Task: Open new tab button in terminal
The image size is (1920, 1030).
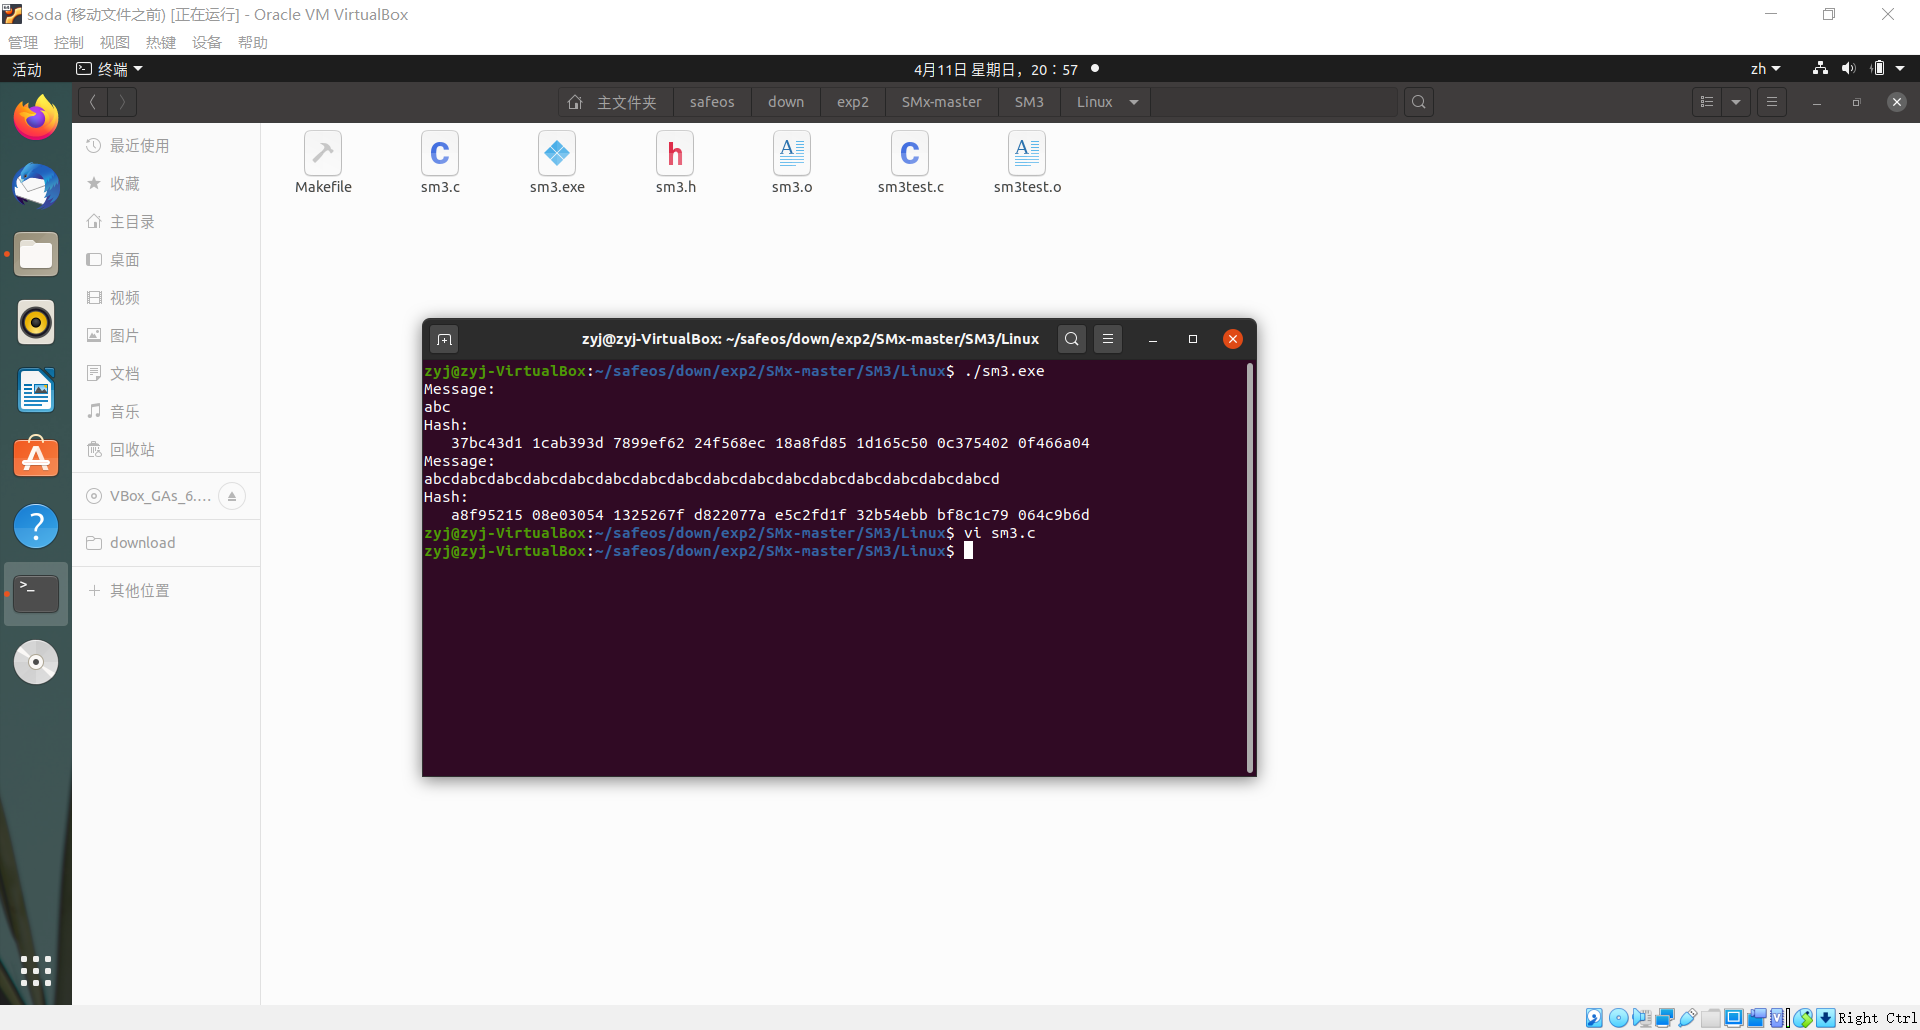Action: [445, 339]
